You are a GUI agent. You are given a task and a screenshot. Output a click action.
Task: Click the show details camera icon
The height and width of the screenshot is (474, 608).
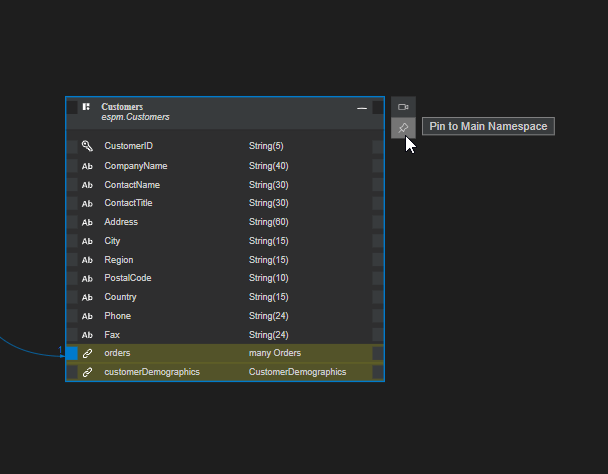pos(403,107)
